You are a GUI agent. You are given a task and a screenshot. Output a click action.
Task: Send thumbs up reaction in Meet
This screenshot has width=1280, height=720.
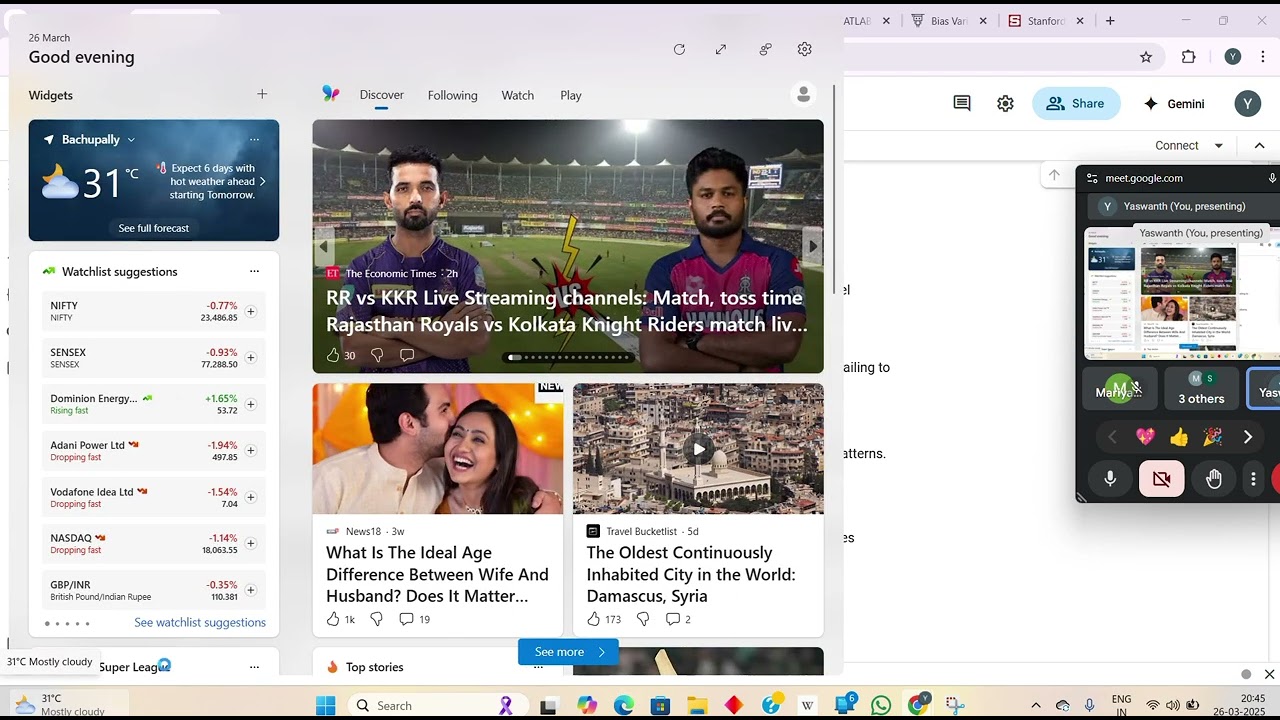click(x=1179, y=437)
